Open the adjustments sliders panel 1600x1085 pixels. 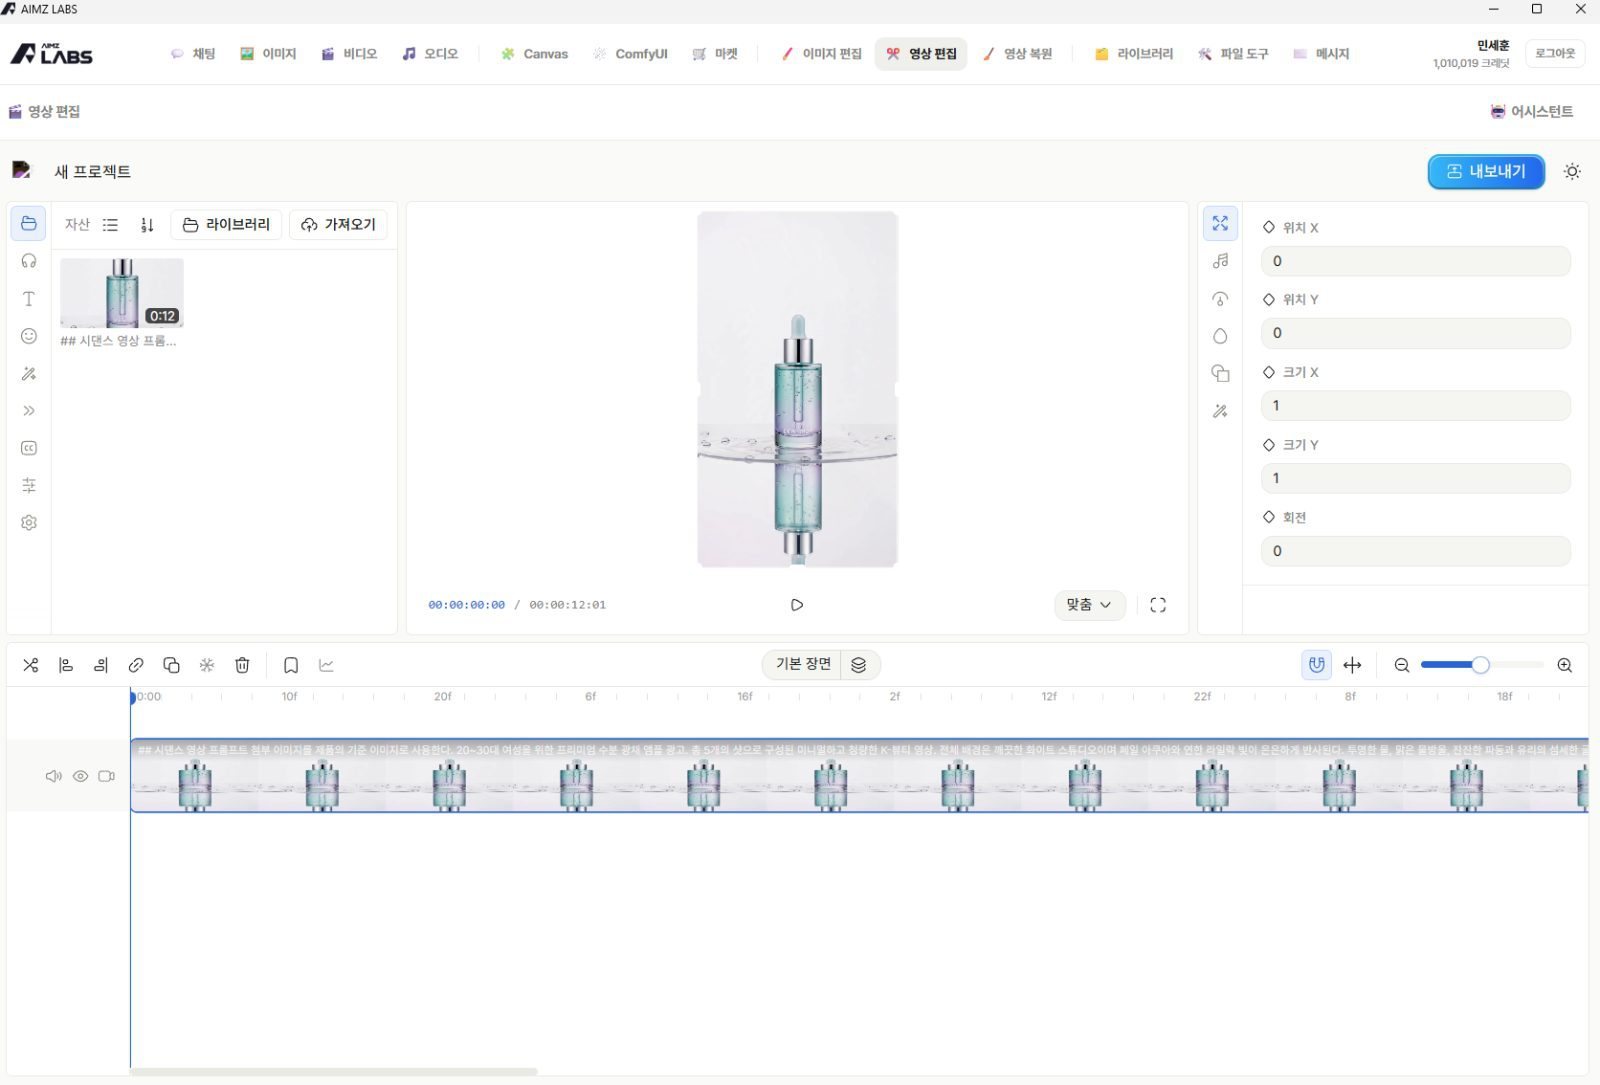(29, 485)
